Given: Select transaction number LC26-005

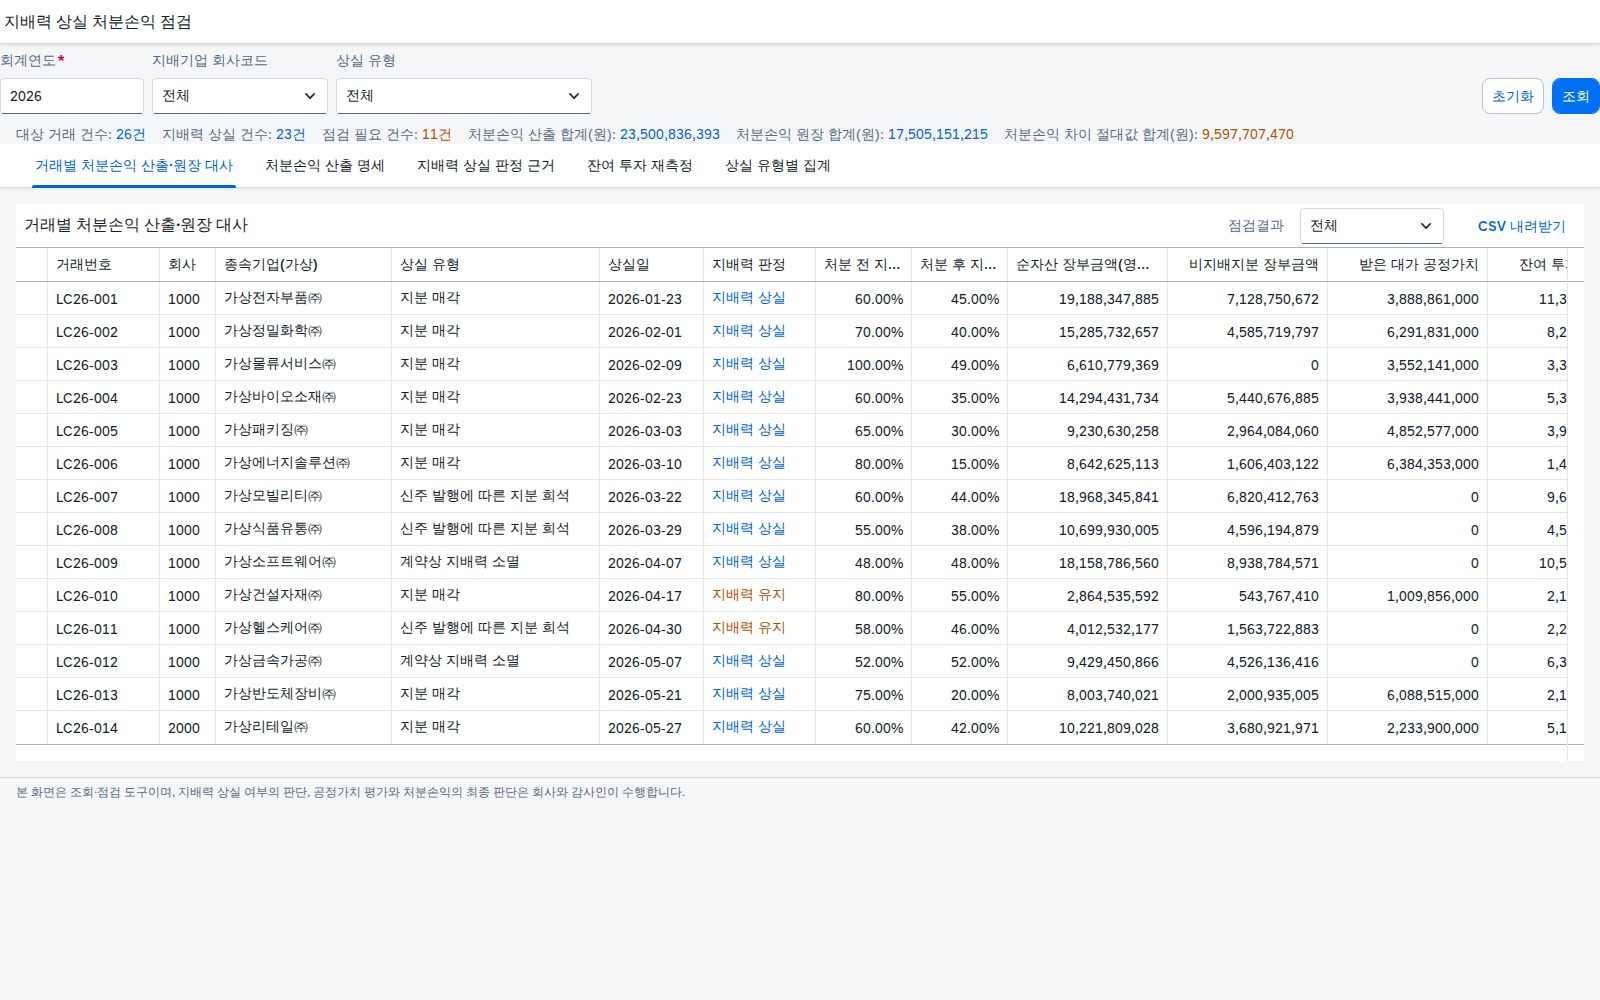Looking at the screenshot, I should 87,431.
